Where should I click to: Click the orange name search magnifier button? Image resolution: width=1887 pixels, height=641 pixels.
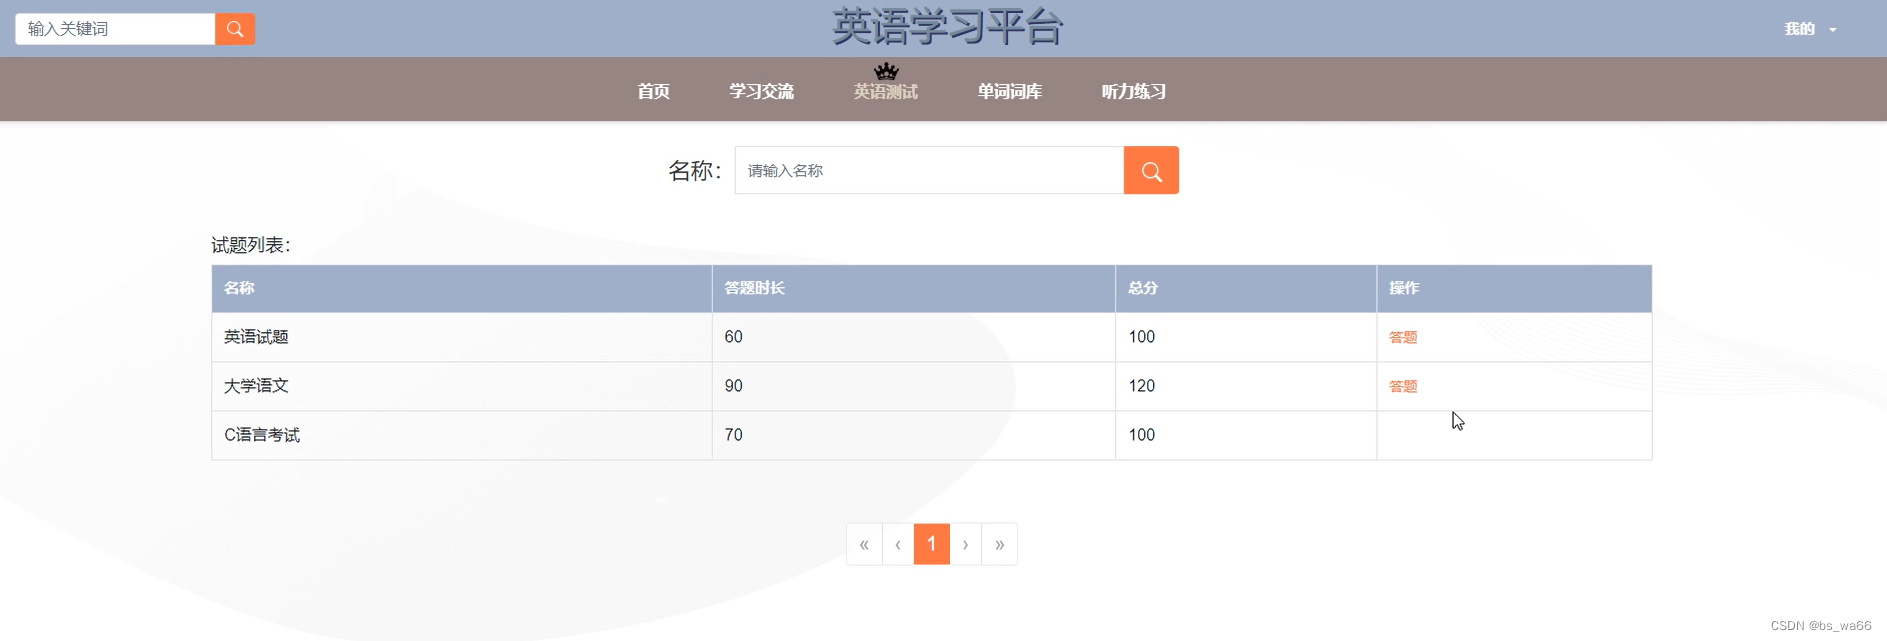(1151, 170)
